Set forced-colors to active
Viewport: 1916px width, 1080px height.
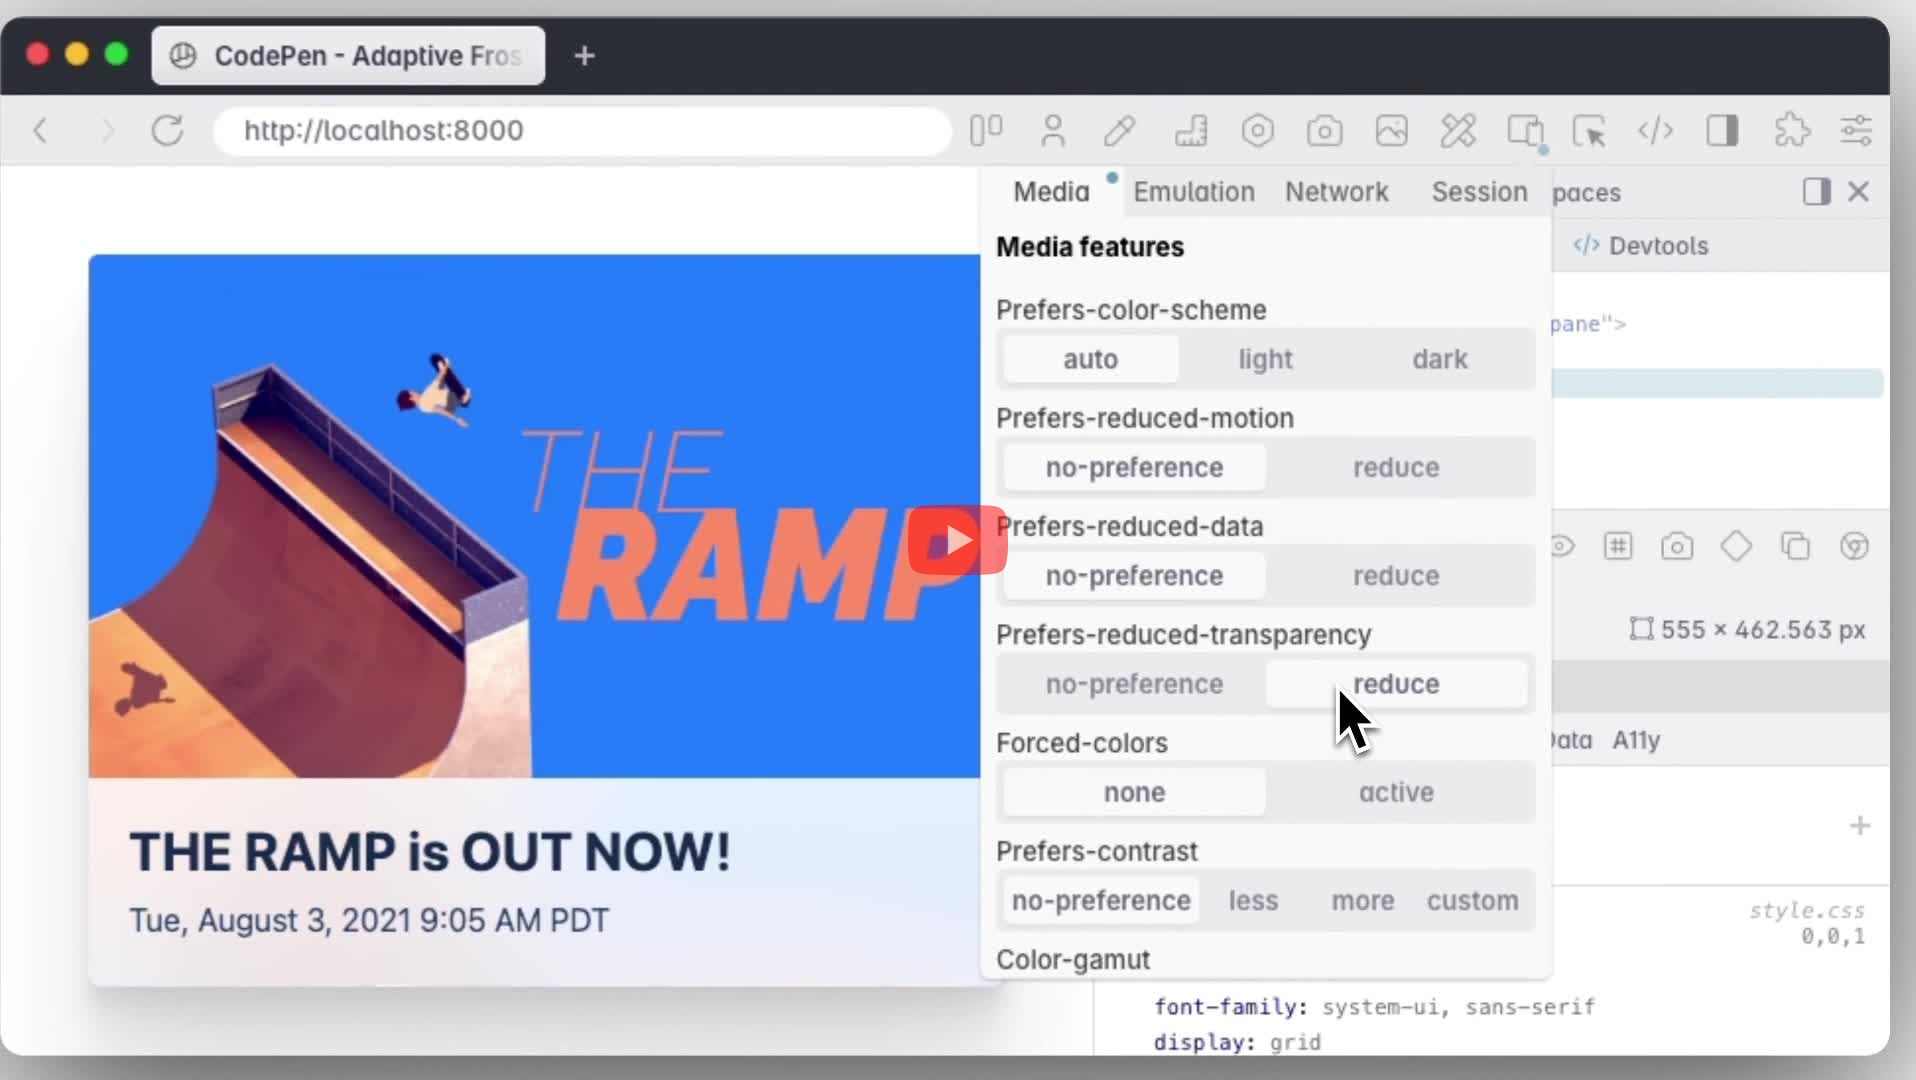point(1396,792)
